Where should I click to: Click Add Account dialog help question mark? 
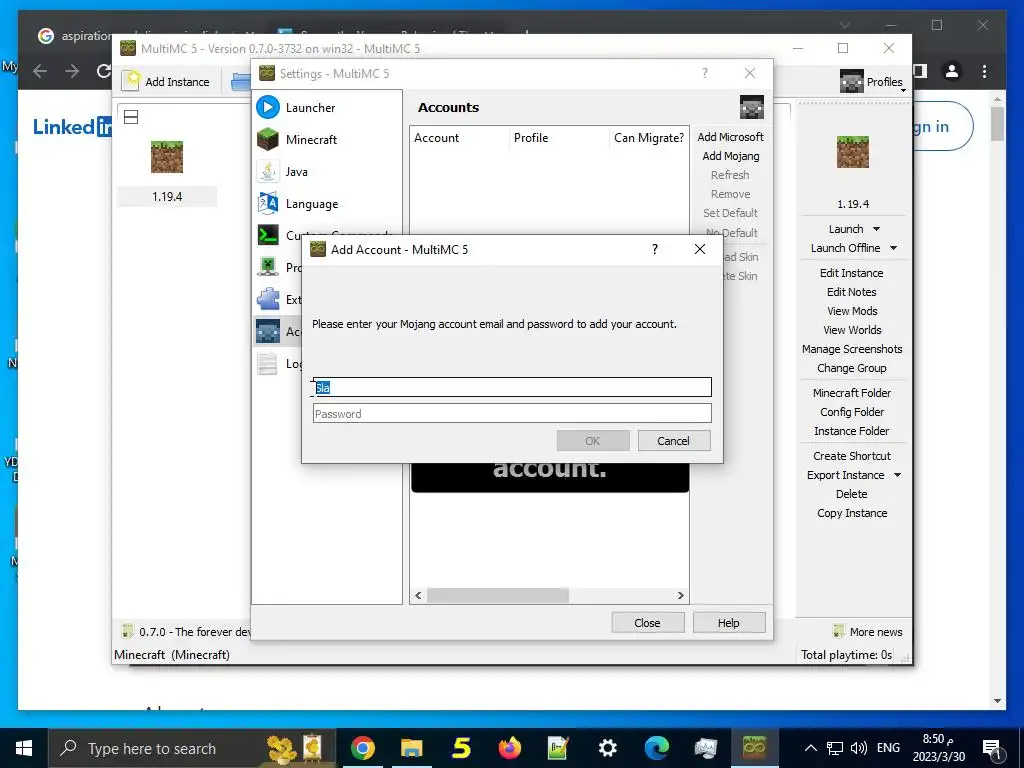[654, 249]
